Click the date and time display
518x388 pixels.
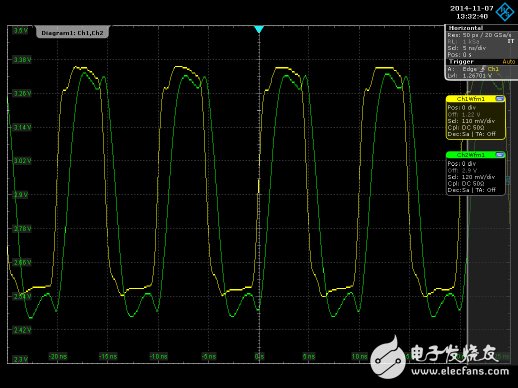pos(472,12)
